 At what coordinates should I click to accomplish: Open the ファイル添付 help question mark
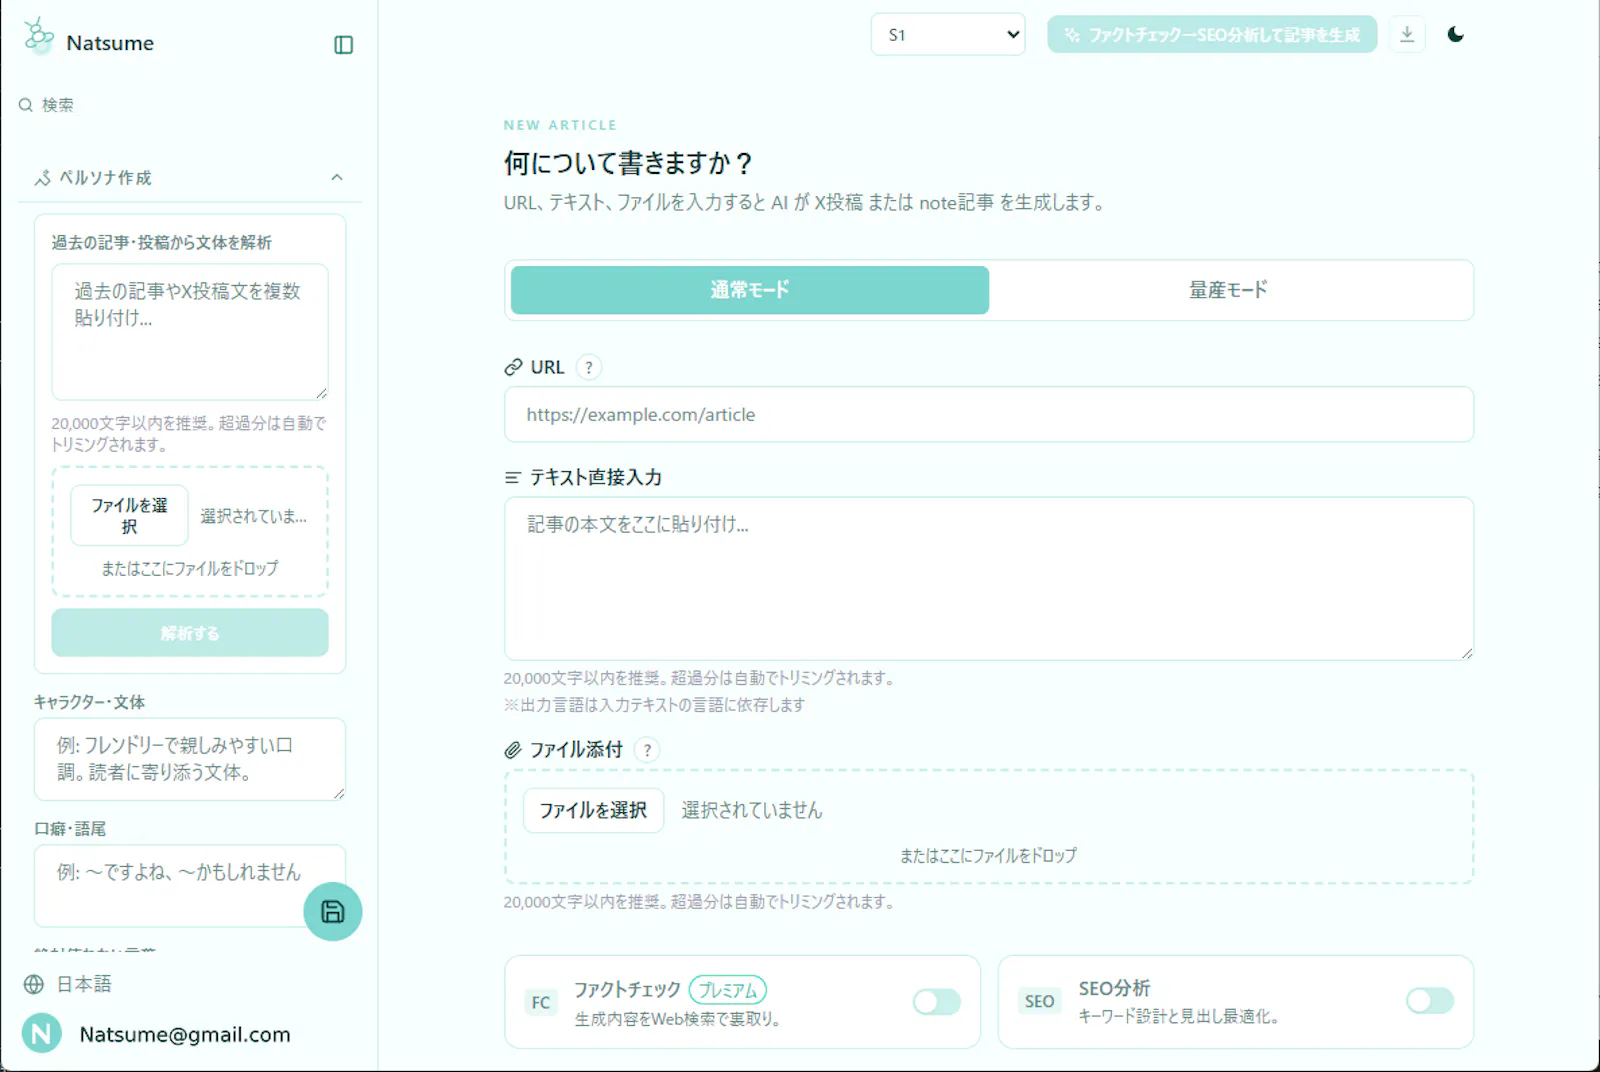click(647, 750)
